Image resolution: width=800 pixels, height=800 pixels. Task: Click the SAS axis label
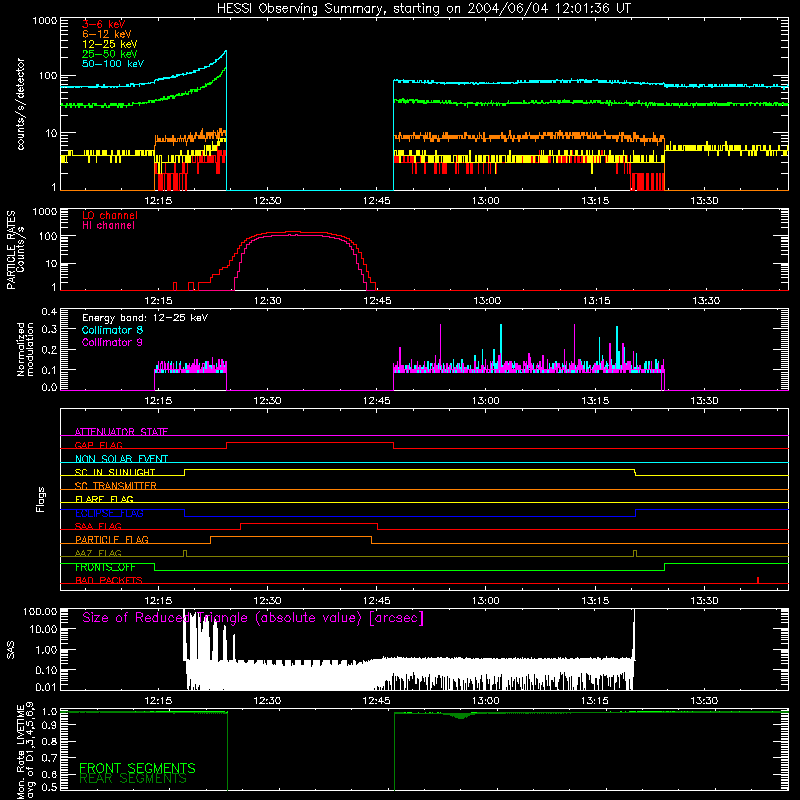11,650
